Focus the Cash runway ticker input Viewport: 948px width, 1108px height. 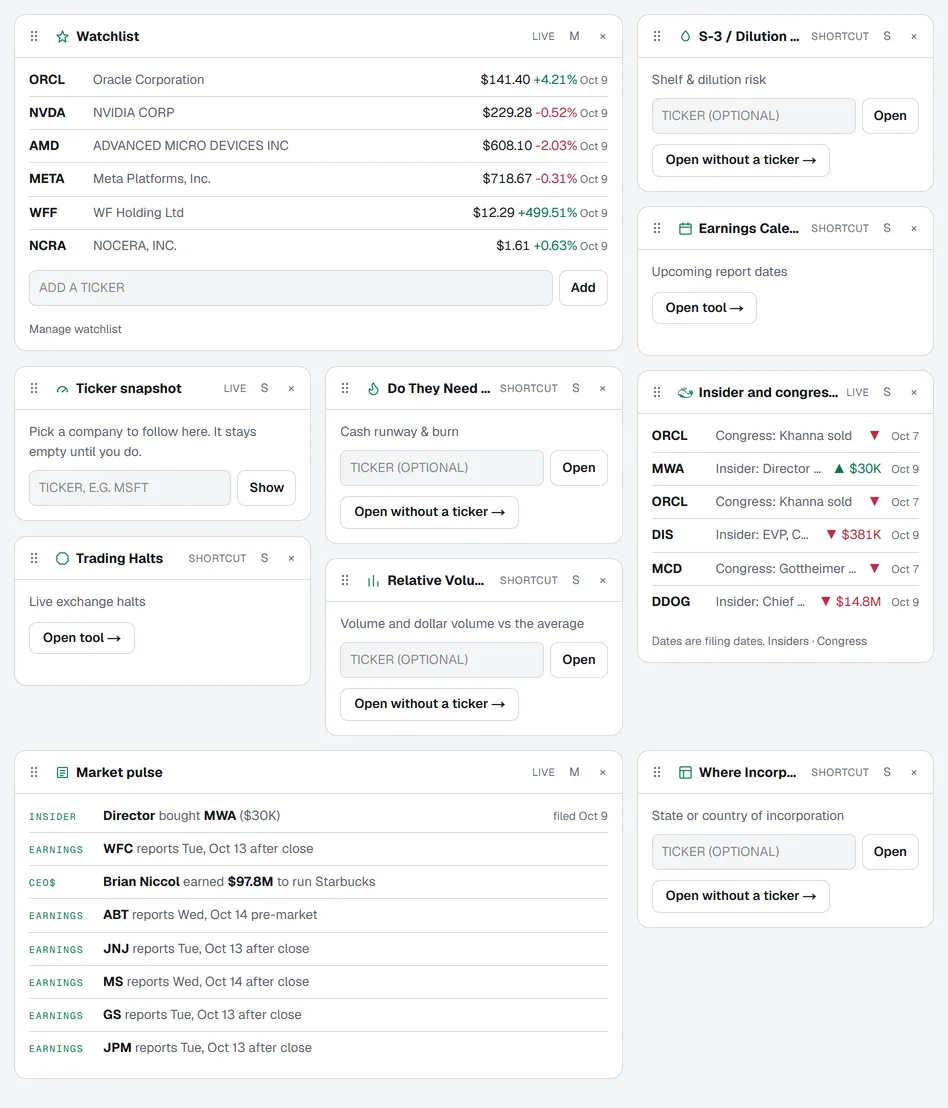(442, 468)
